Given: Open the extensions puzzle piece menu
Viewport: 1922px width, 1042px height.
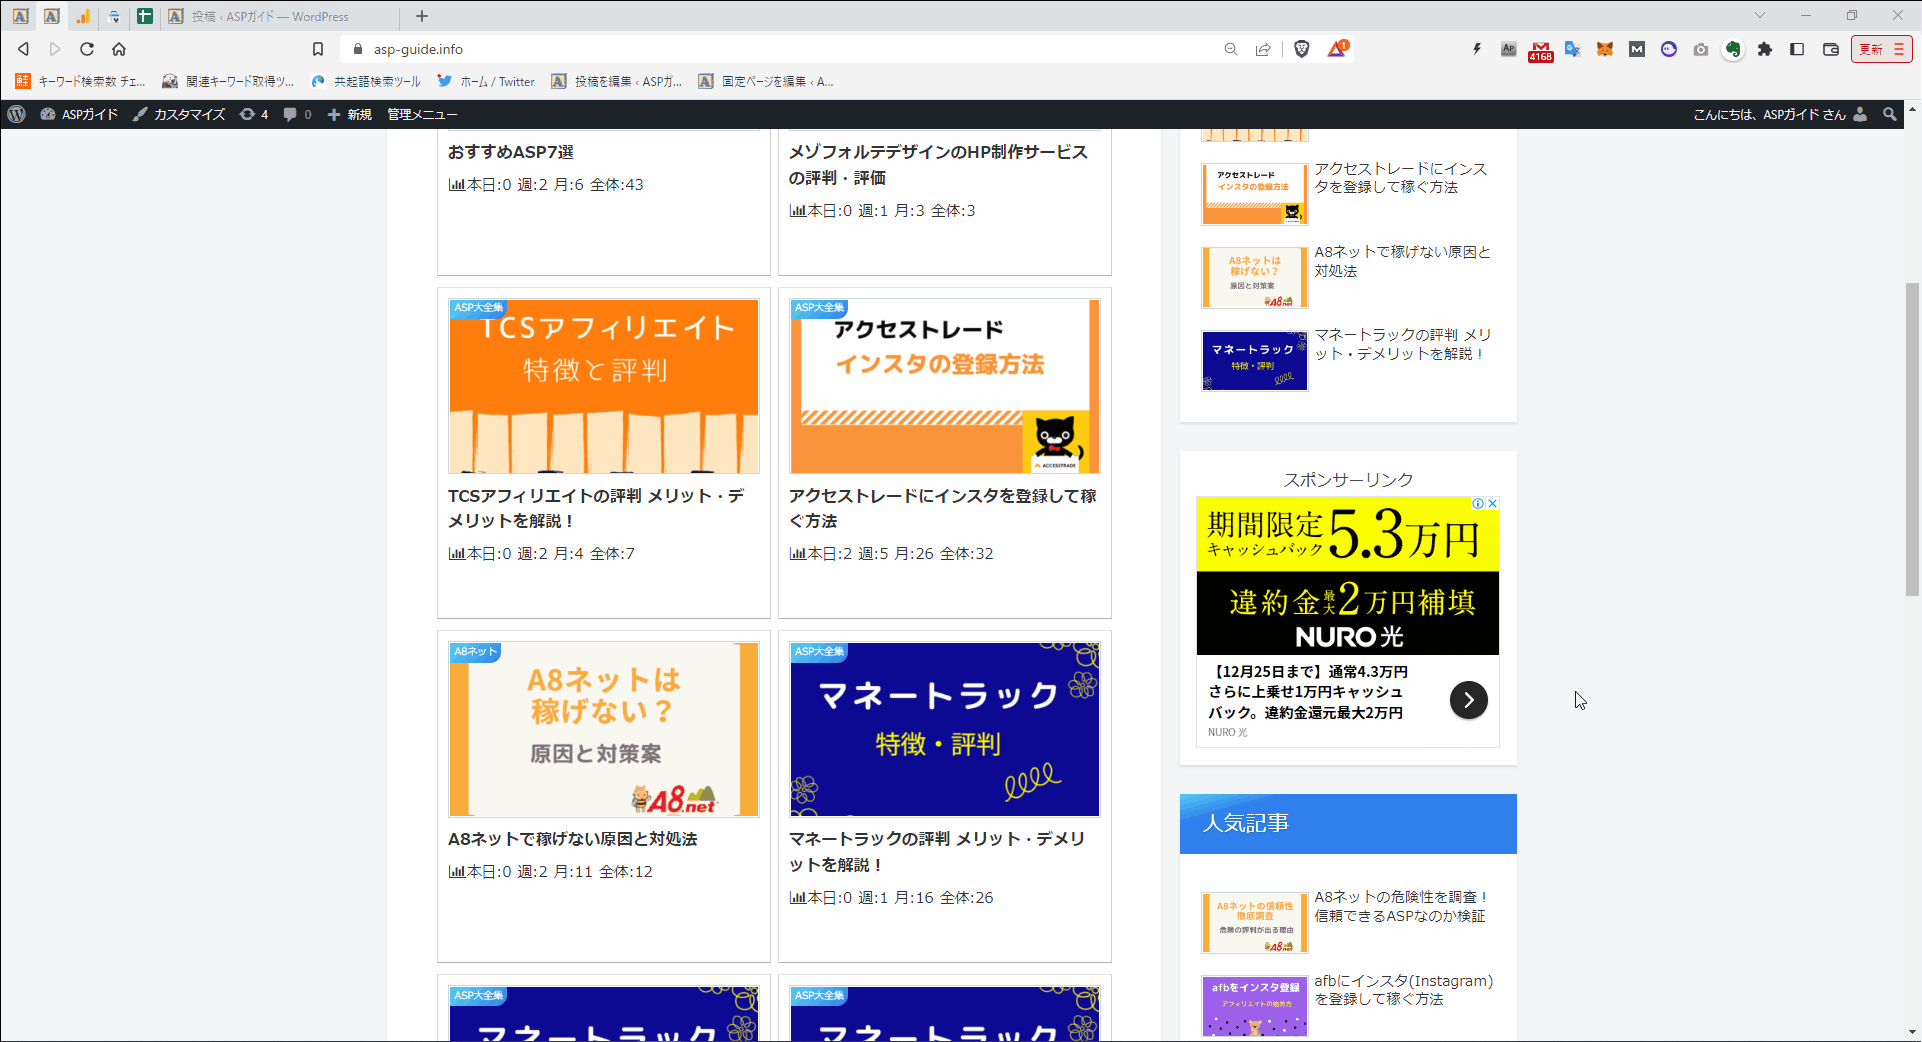Looking at the screenshot, I should pyautogui.click(x=1765, y=49).
